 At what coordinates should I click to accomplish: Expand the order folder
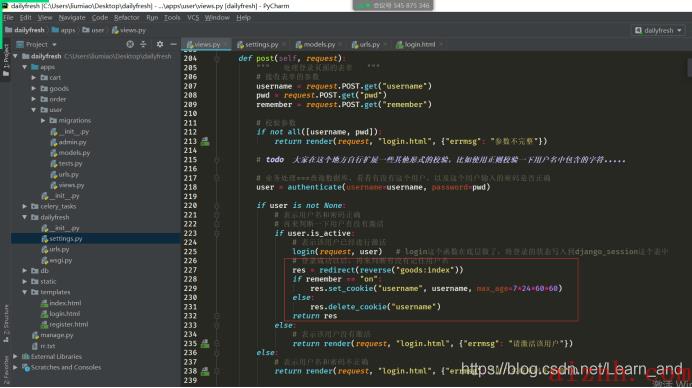point(34,99)
